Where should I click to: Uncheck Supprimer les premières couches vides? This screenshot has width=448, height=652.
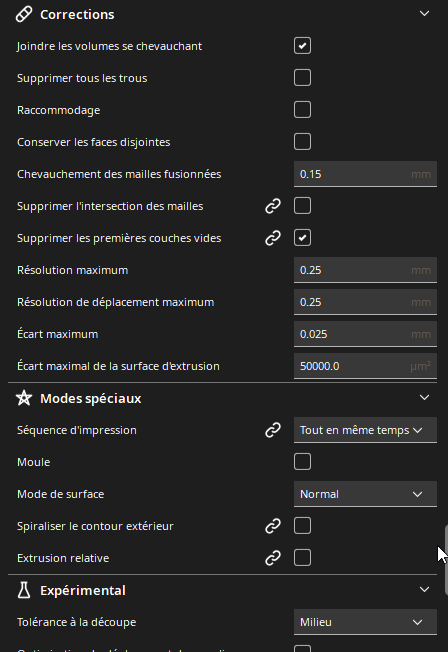pos(302,238)
